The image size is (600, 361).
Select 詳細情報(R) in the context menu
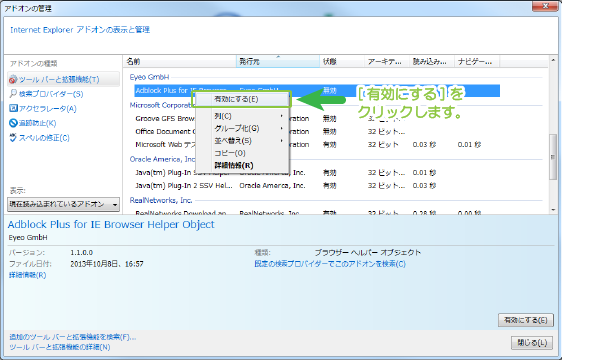[x=242, y=165]
